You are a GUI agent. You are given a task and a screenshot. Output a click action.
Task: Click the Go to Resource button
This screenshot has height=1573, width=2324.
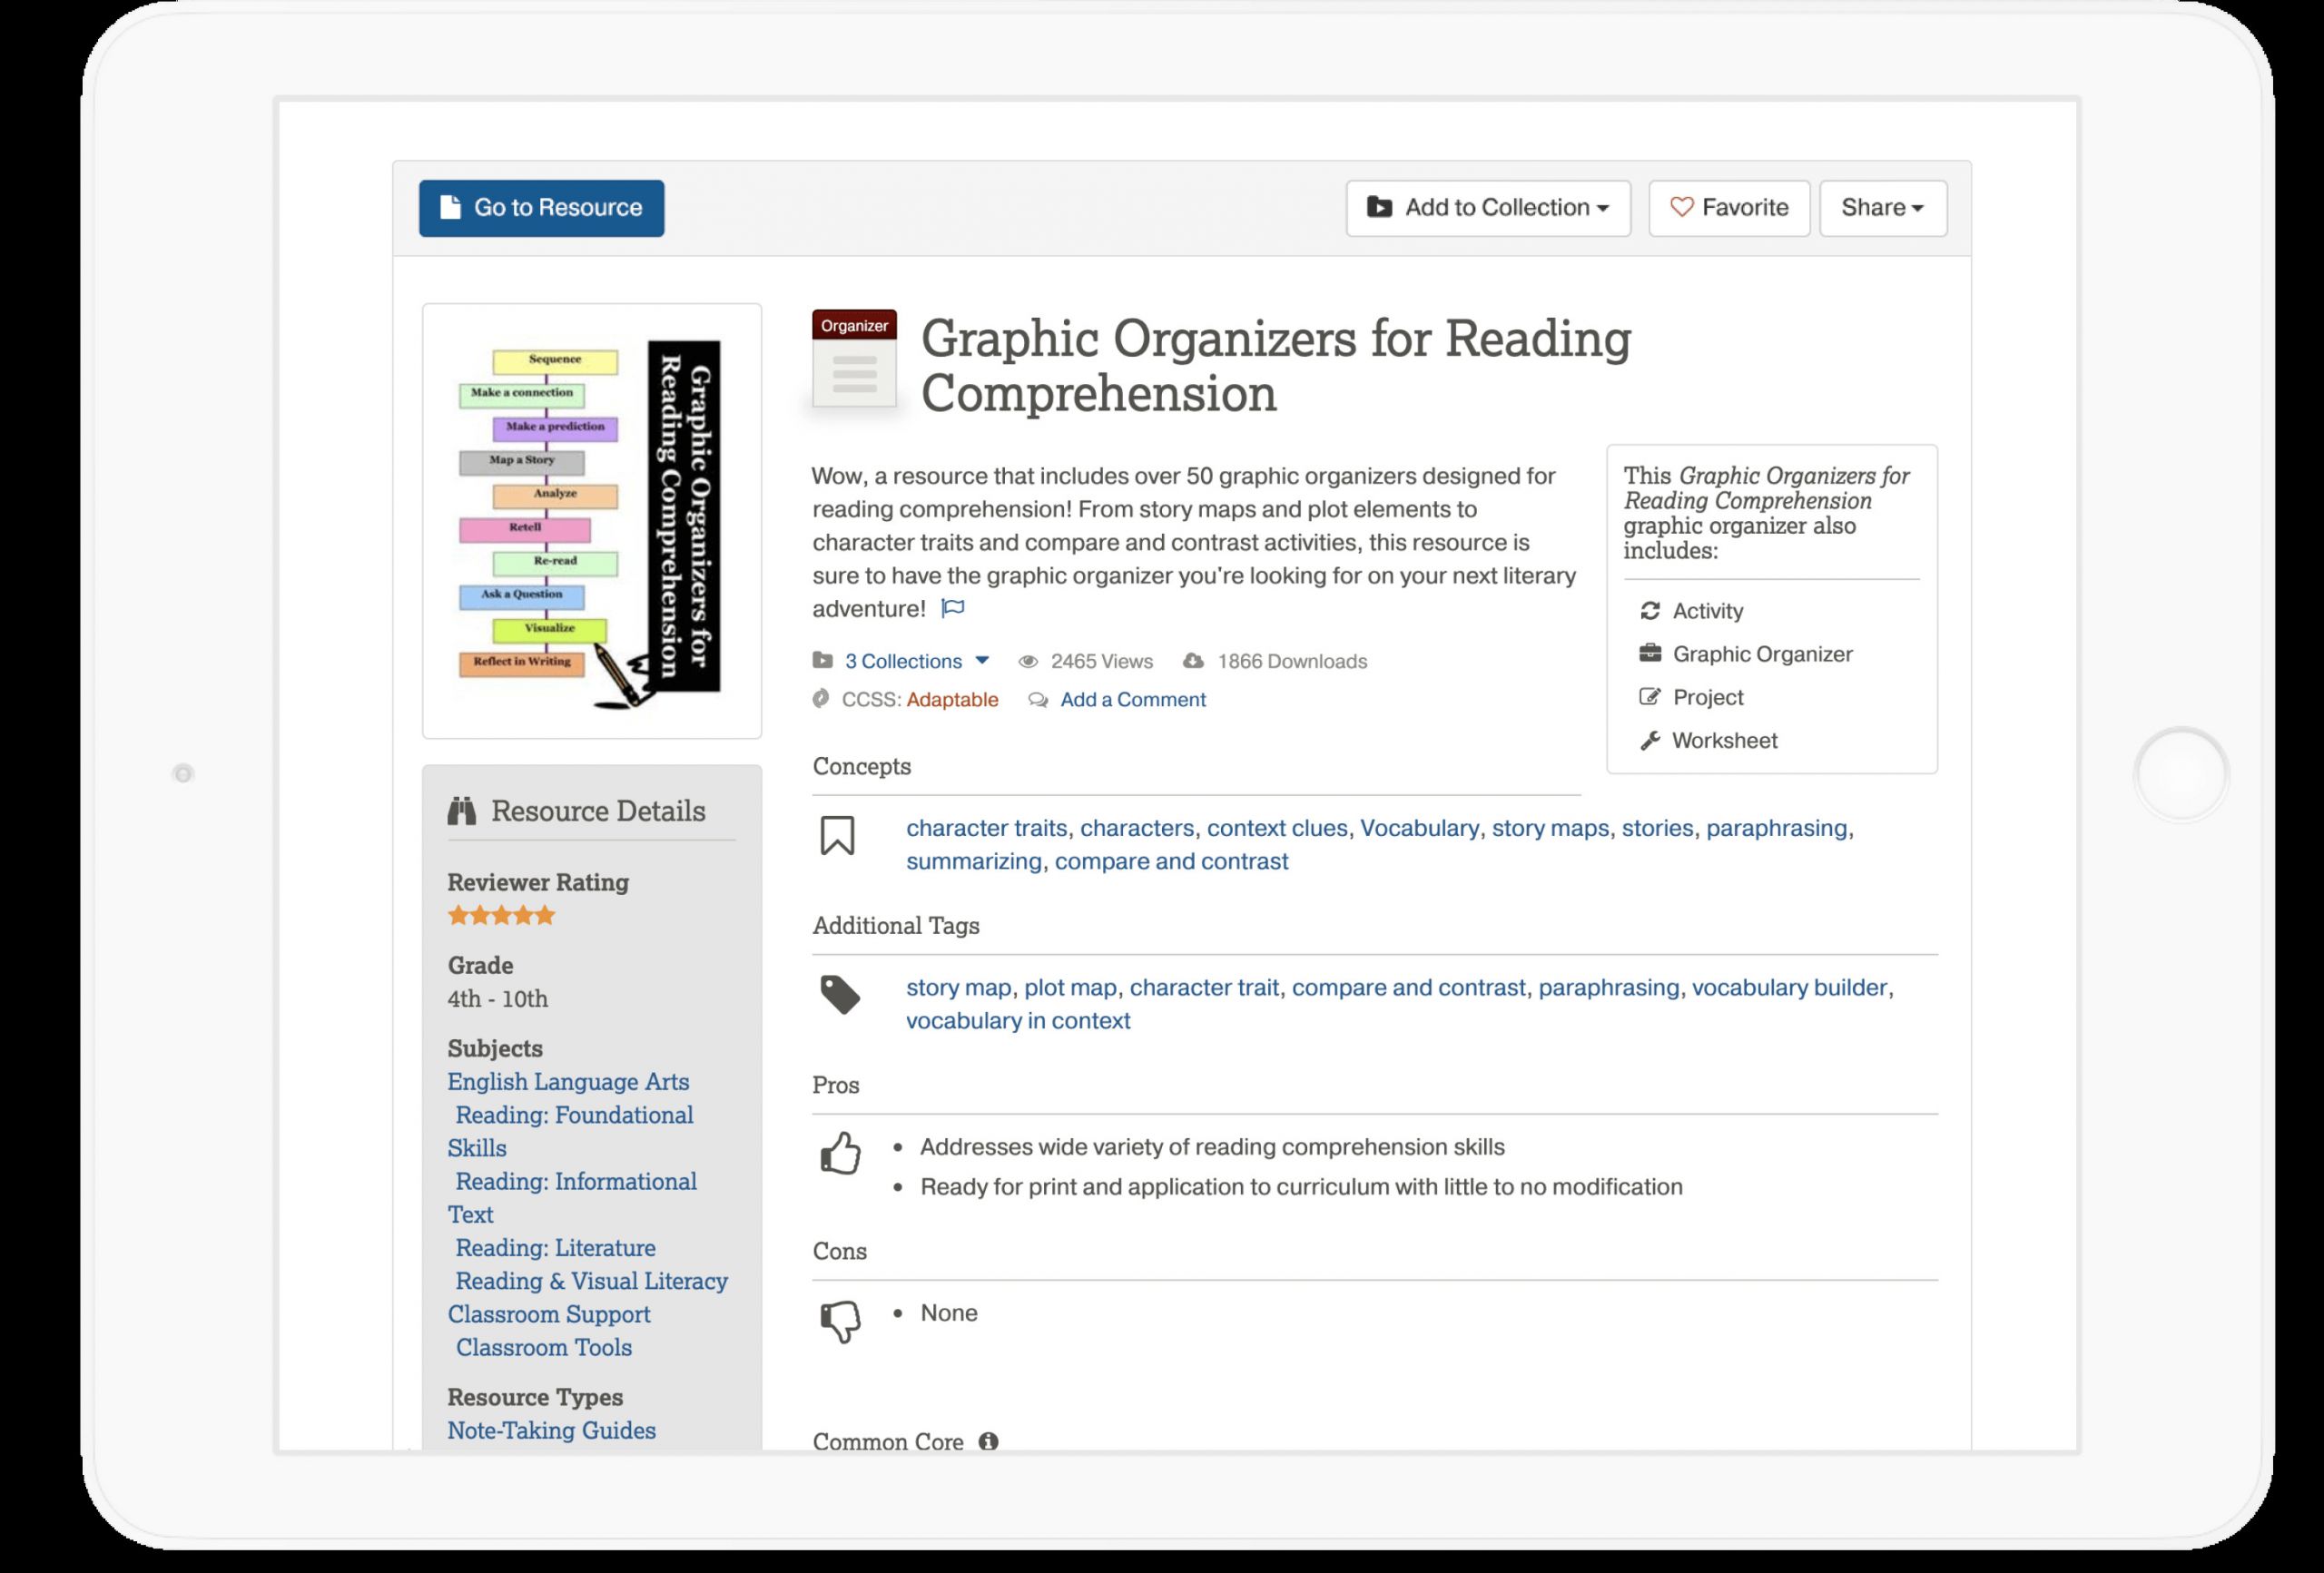coord(541,208)
